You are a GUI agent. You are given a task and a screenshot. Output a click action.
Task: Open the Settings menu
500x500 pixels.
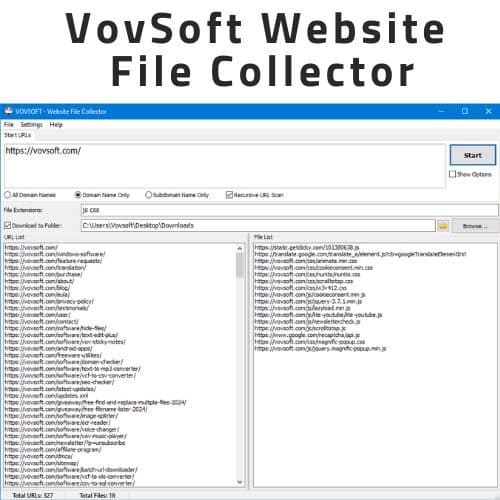[31, 124]
